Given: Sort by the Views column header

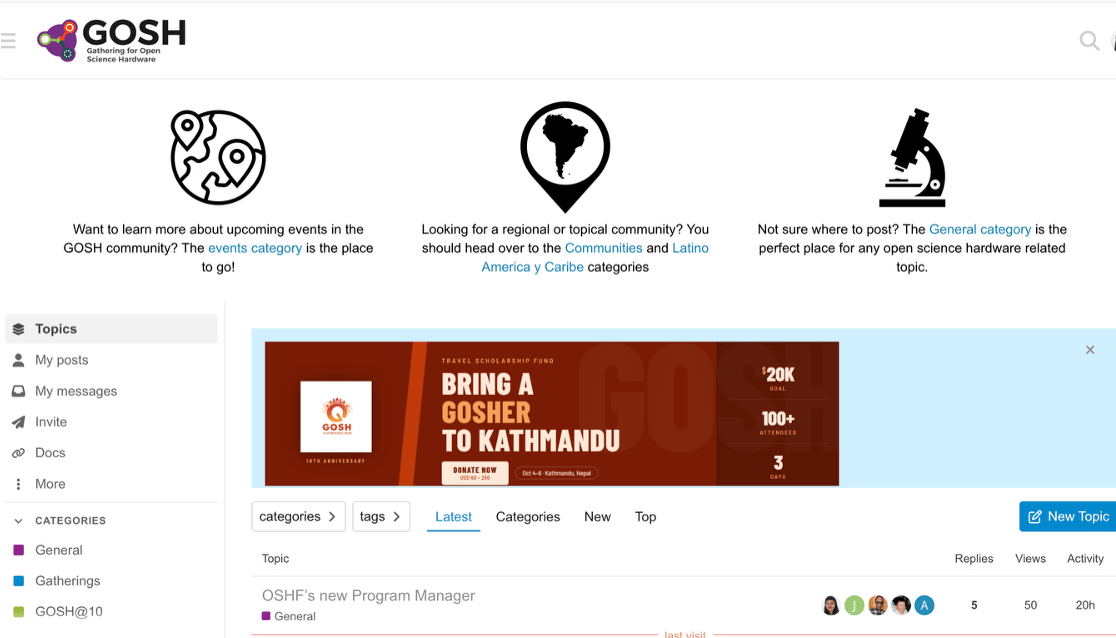Looking at the screenshot, I should pyautogui.click(x=1030, y=559).
